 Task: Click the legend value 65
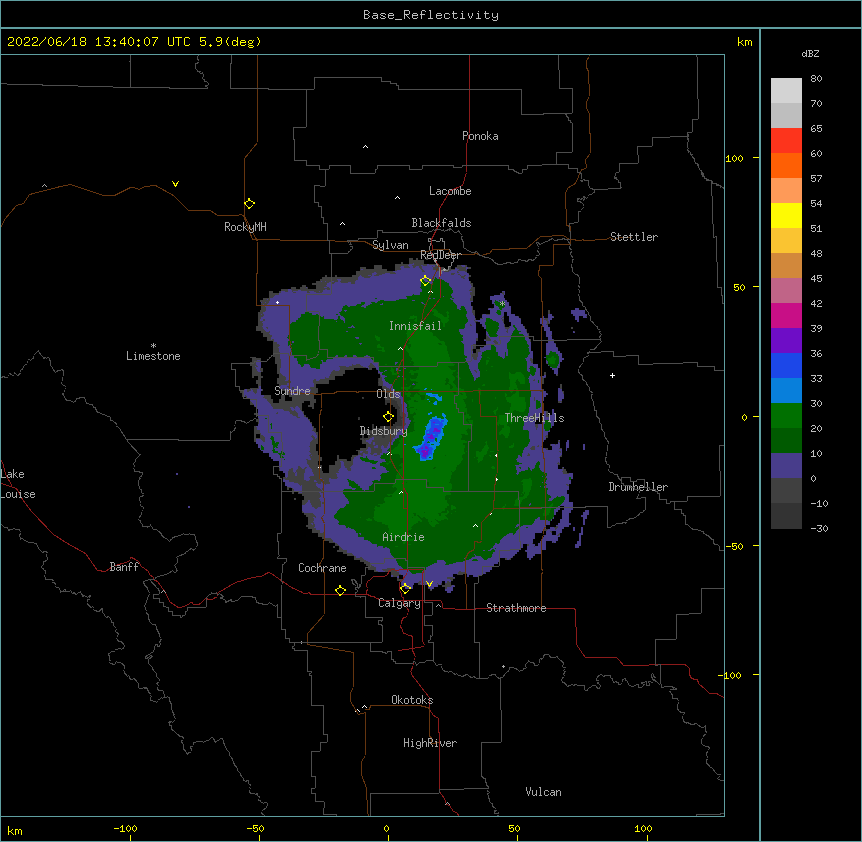pos(816,129)
